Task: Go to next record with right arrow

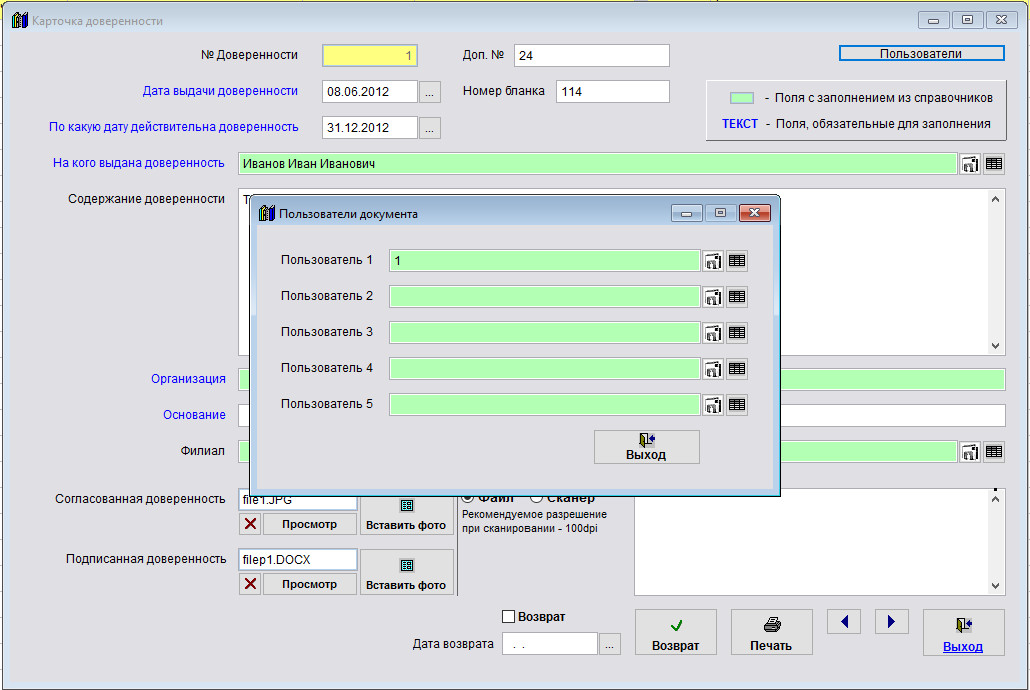Action: 891,622
